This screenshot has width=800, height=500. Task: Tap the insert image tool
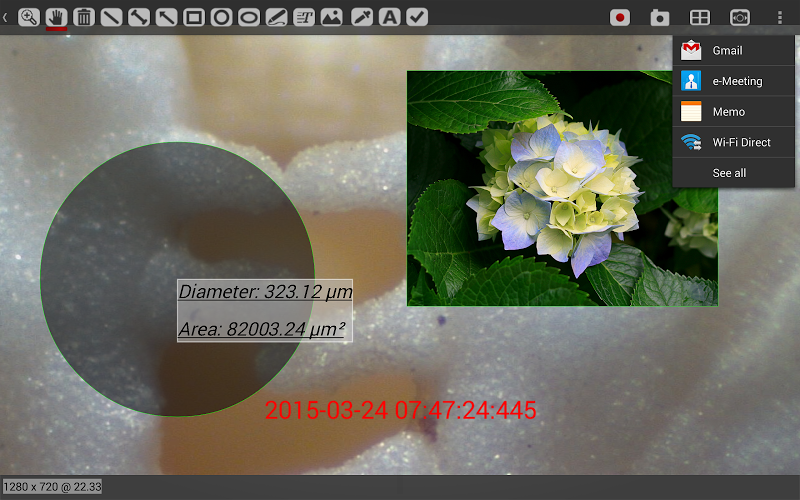click(332, 17)
